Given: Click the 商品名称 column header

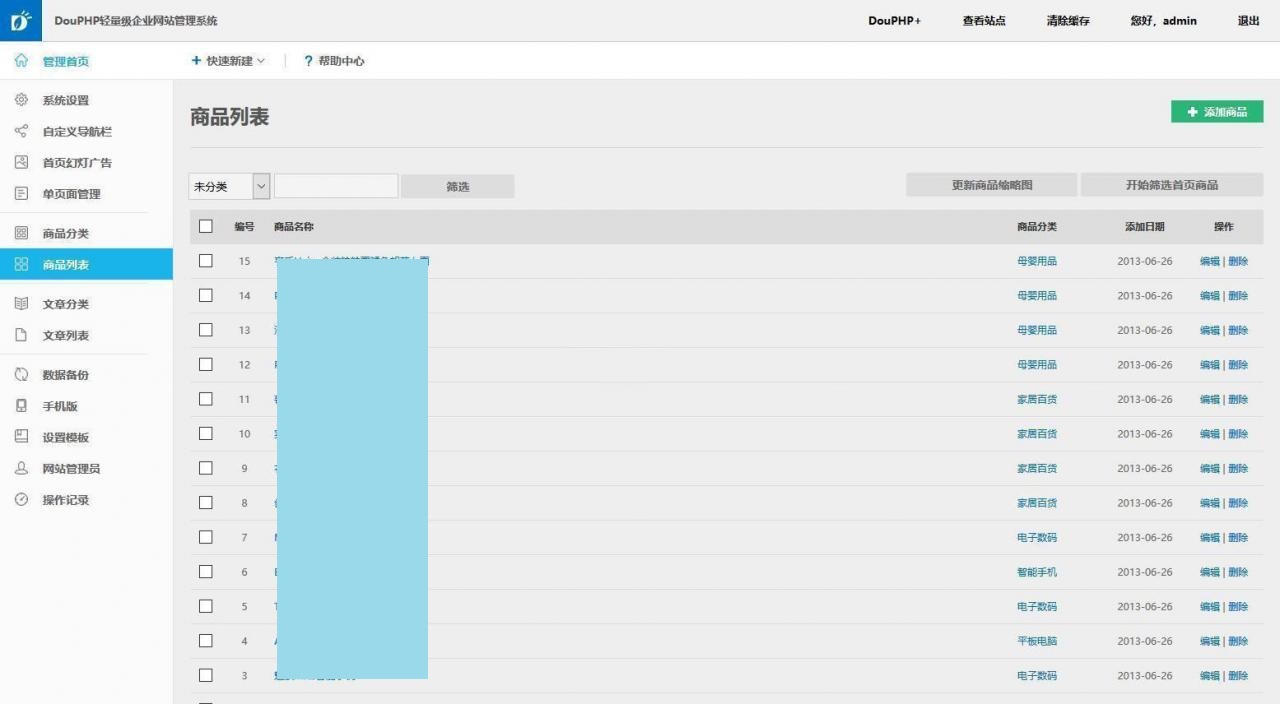Looking at the screenshot, I should pyautogui.click(x=294, y=227).
